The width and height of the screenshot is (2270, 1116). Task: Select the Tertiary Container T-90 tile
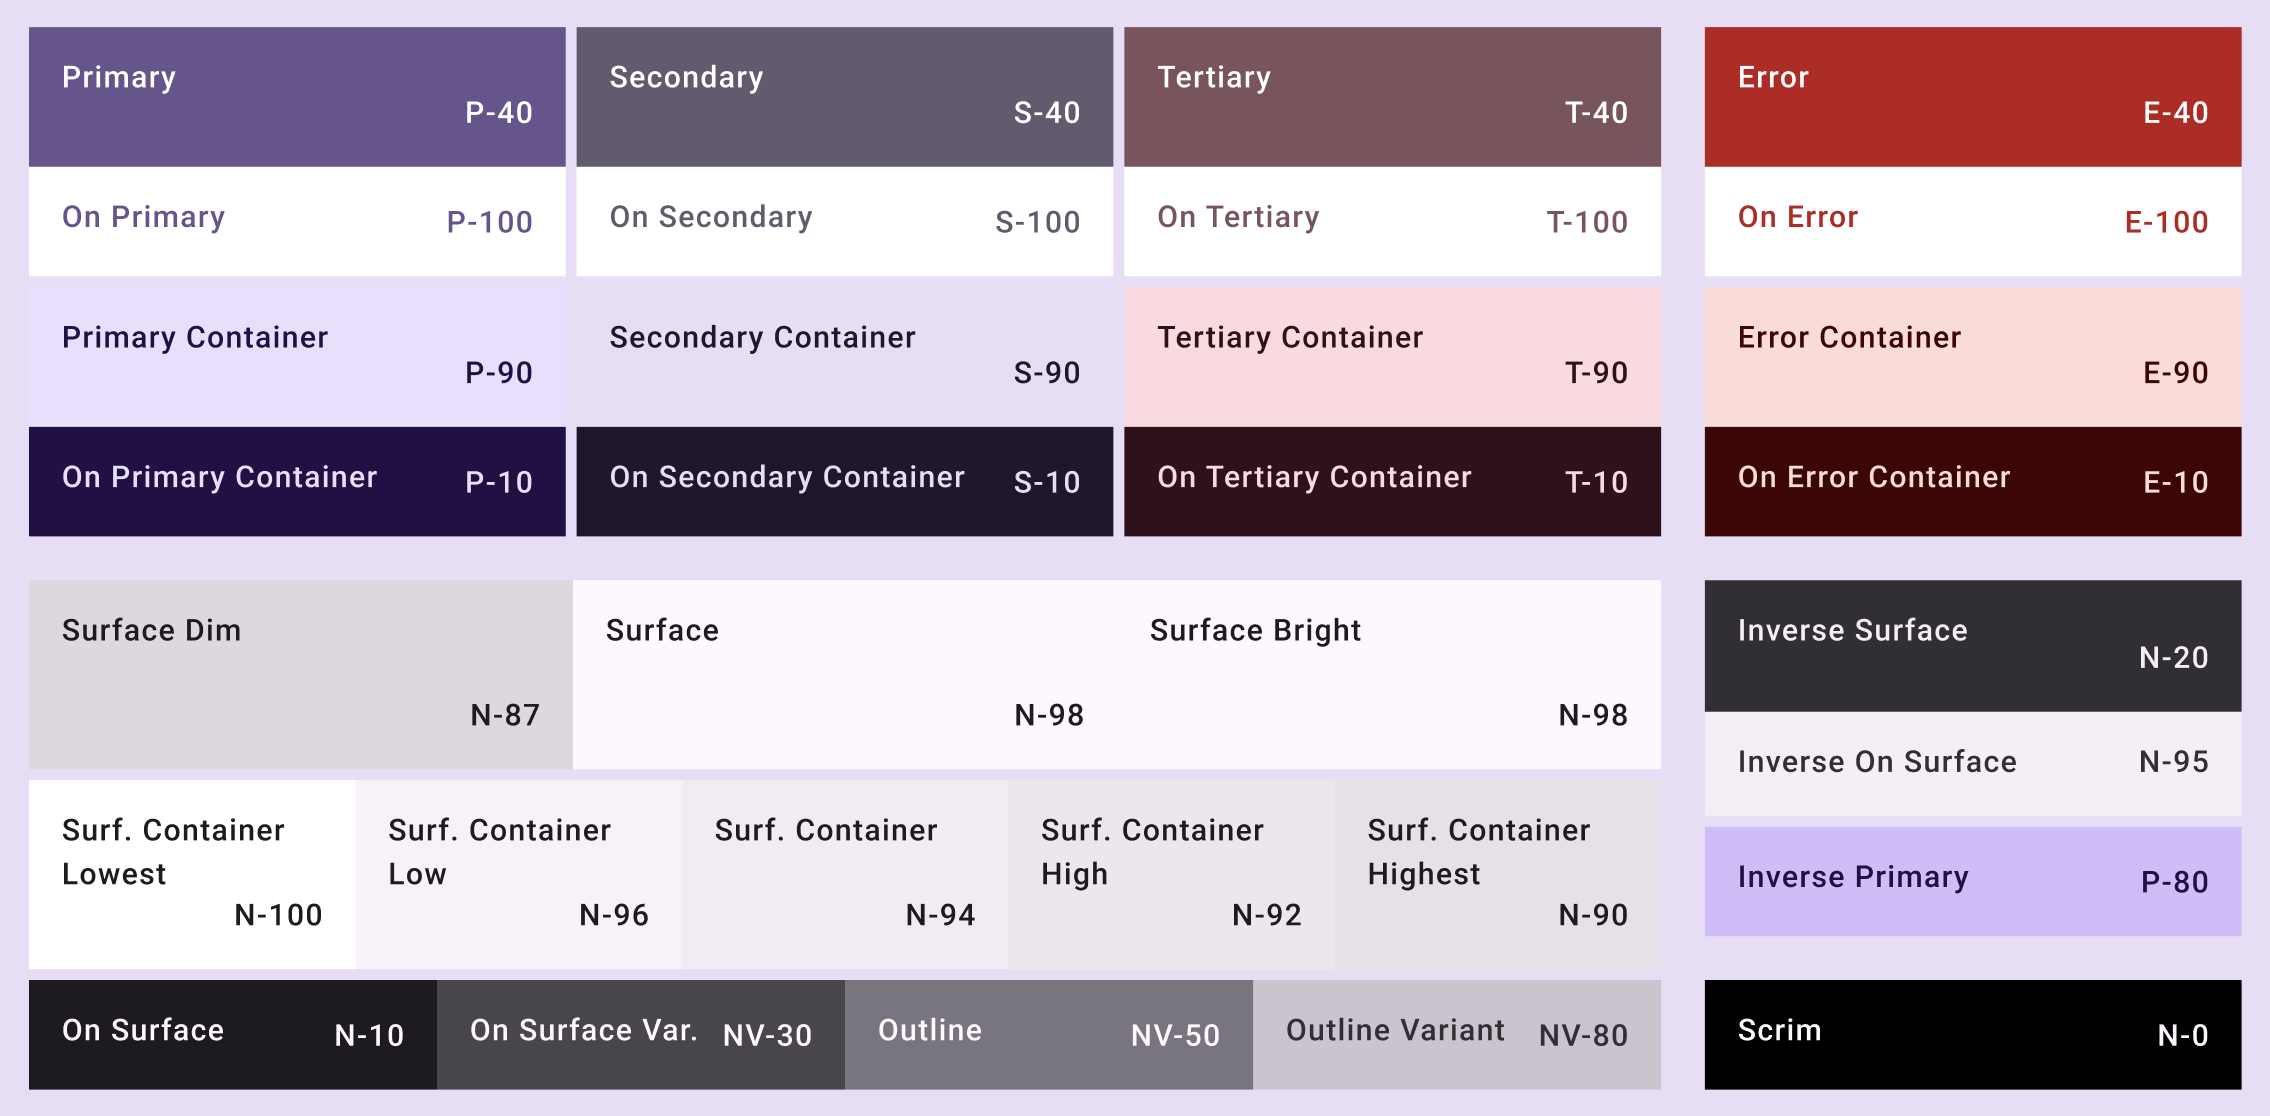[x=1392, y=356]
